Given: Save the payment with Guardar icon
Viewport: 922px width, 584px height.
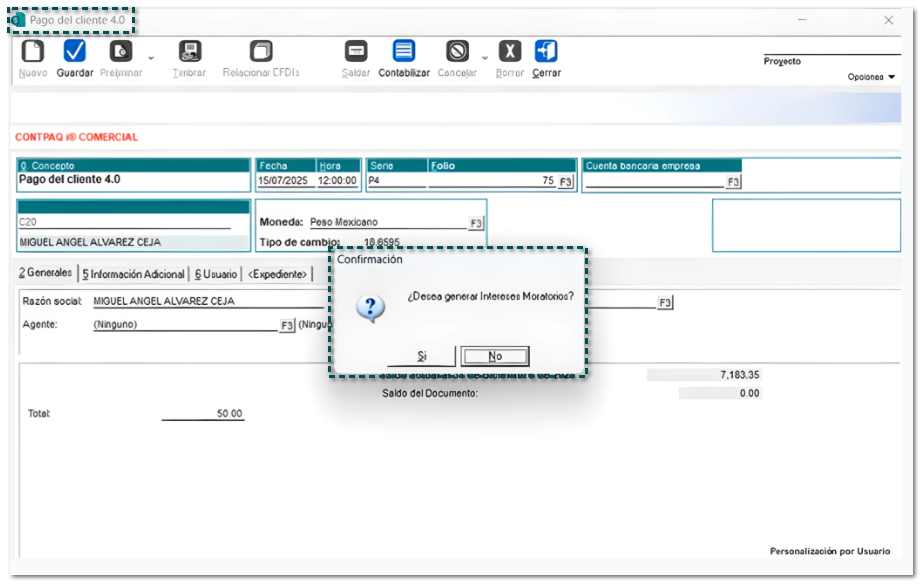Looking at the screenshot, I should coord(75,52).
